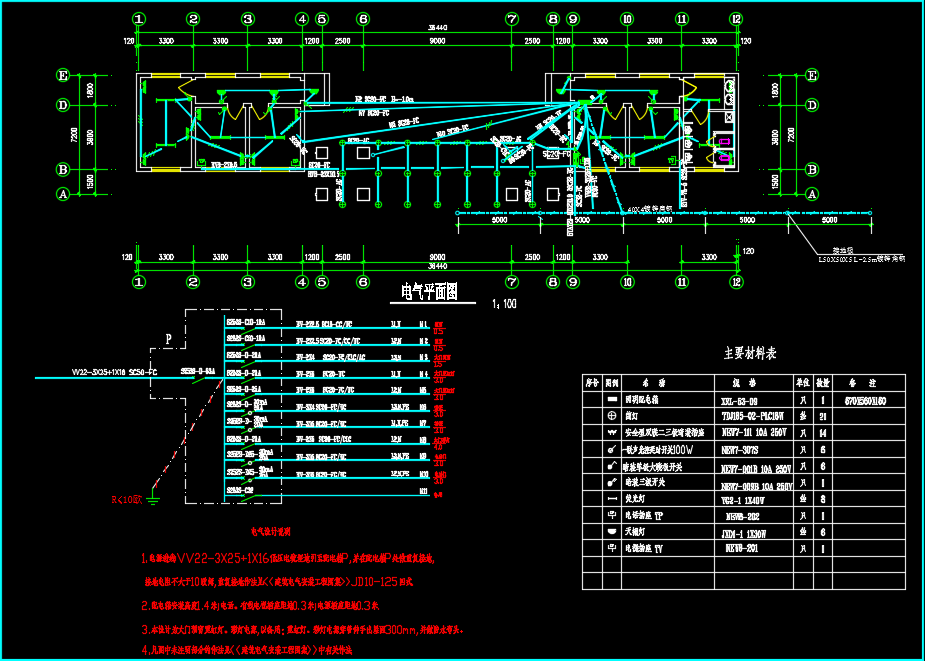Select table cell NEW8-201
The height and width of the screenshot is (661, 925).
click(x=742, y=548)
